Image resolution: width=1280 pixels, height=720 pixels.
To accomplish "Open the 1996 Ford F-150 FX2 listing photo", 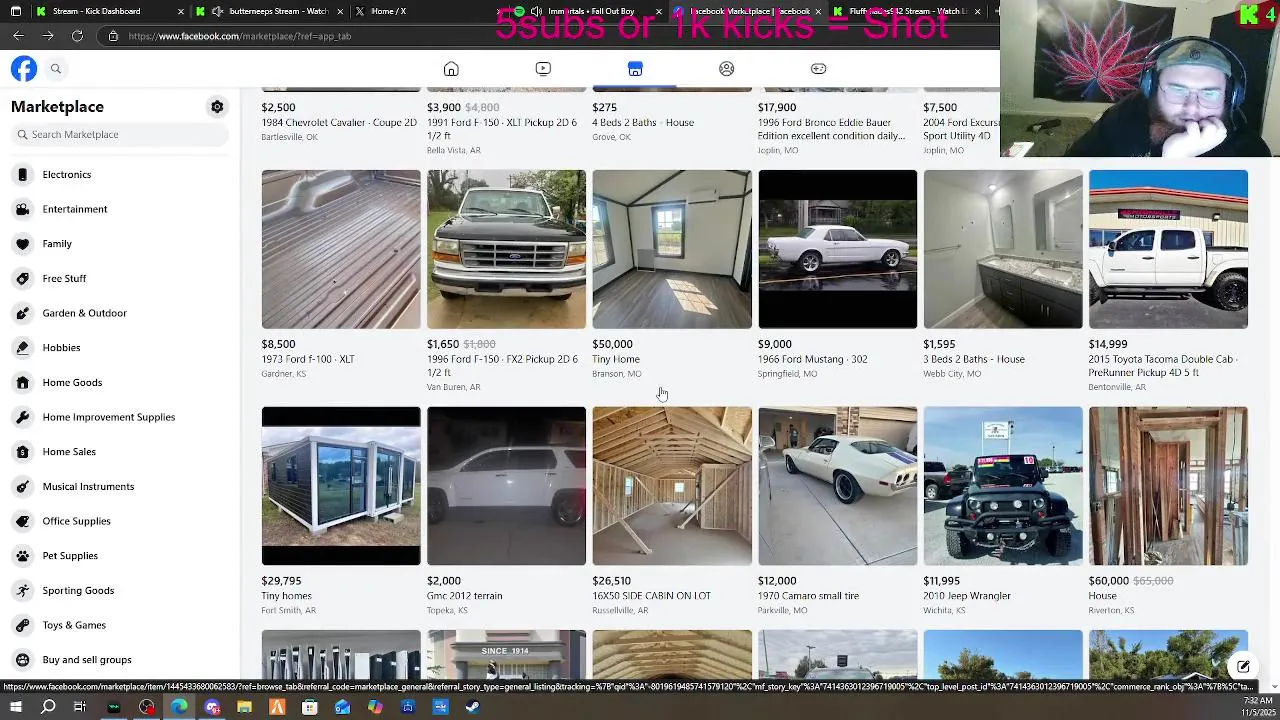I will pos(506,249).
